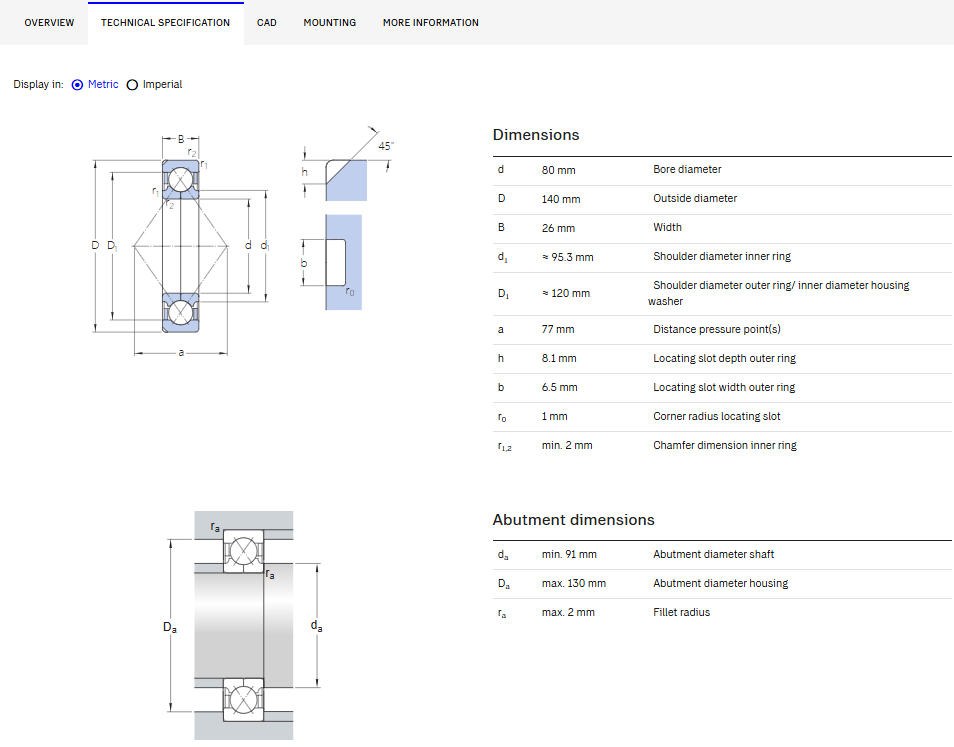Switch to the CAD tab
954x747 pixels.
coord(266,23)
